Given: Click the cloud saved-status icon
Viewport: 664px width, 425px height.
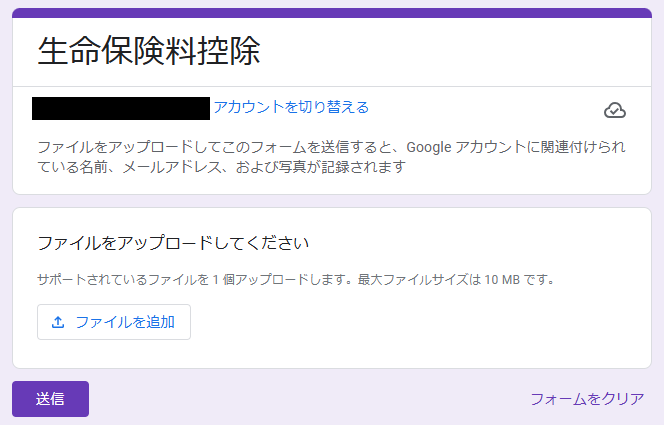Looking at the screenshot, I should click(x=614, y=110).
